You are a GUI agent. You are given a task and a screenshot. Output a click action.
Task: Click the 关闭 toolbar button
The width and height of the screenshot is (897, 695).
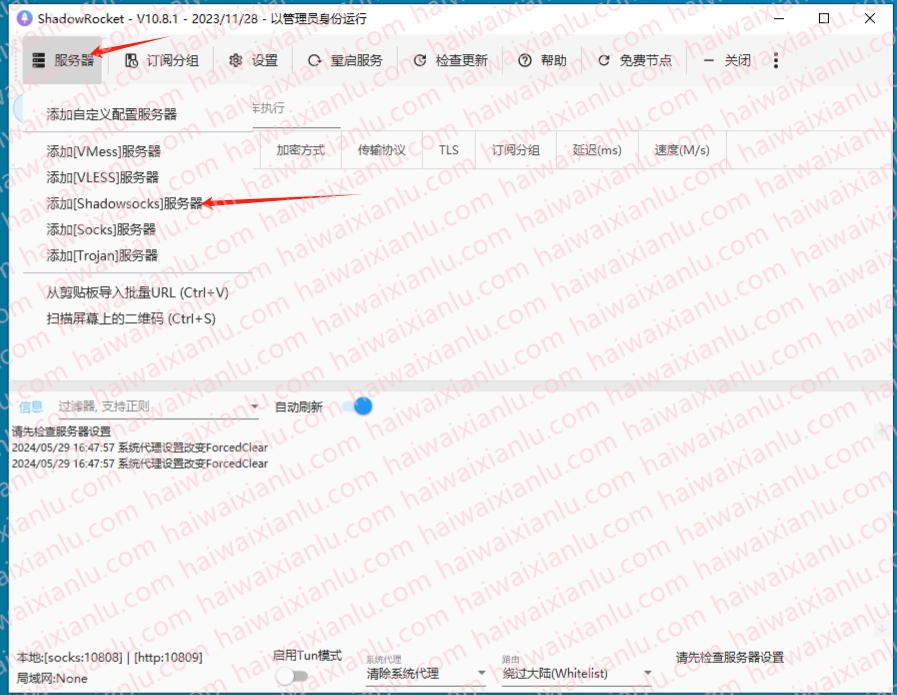[x=727, y=60]
